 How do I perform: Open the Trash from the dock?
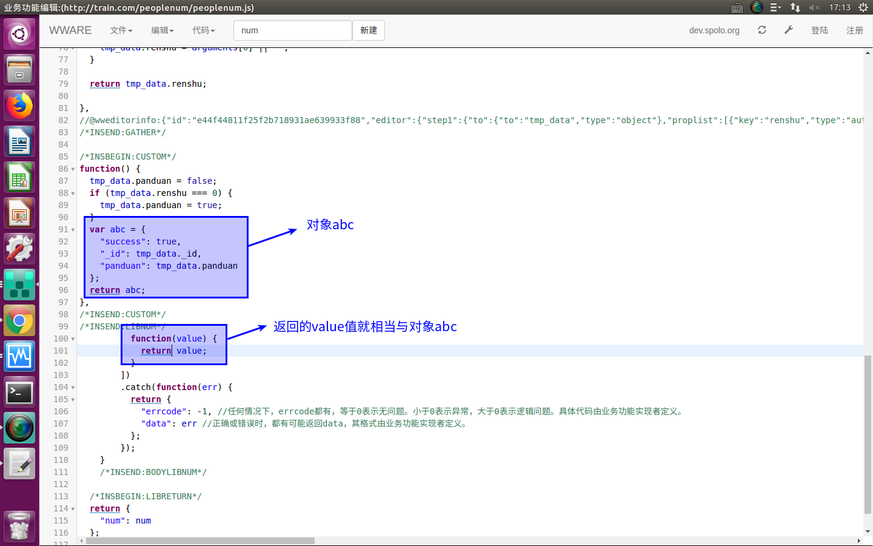tap(19, 524)
